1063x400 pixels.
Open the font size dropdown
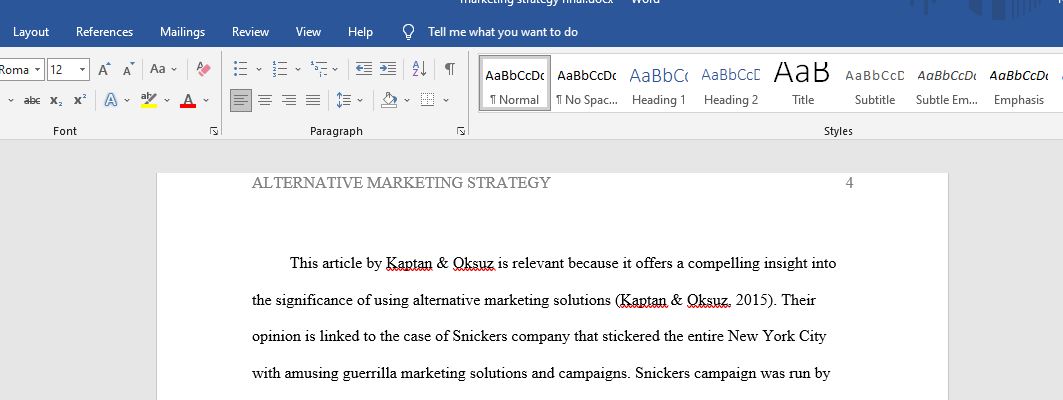coord(83,69)
